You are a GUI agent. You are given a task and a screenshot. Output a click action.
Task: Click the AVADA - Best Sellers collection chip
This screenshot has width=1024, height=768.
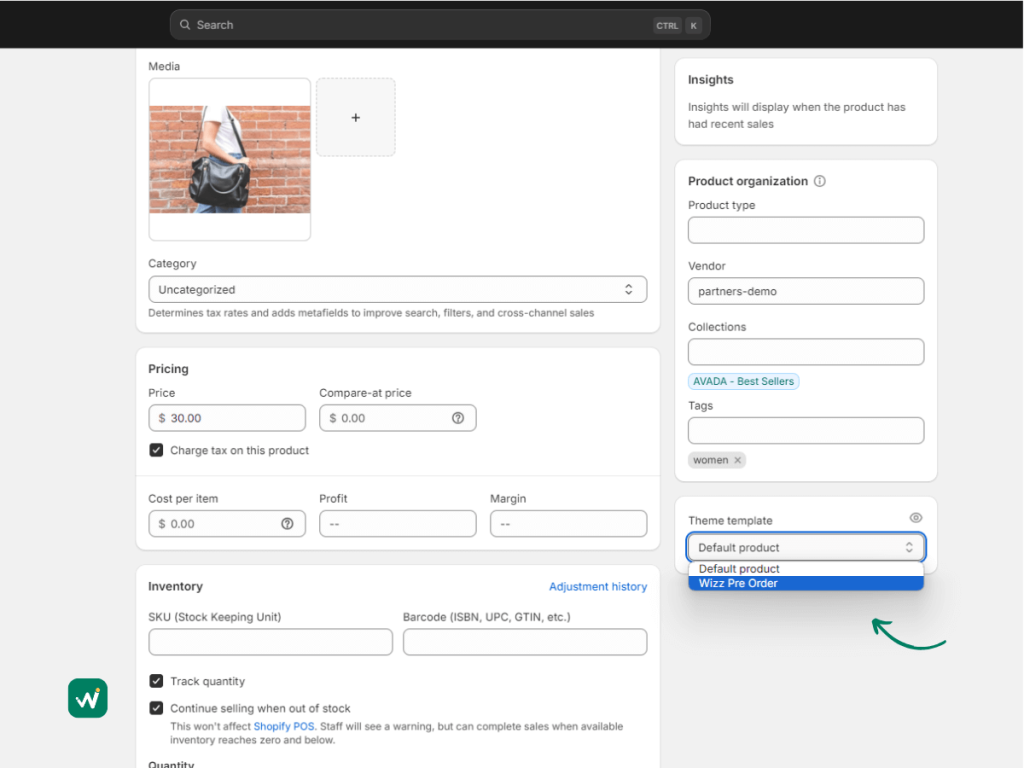tap(743, 381)
